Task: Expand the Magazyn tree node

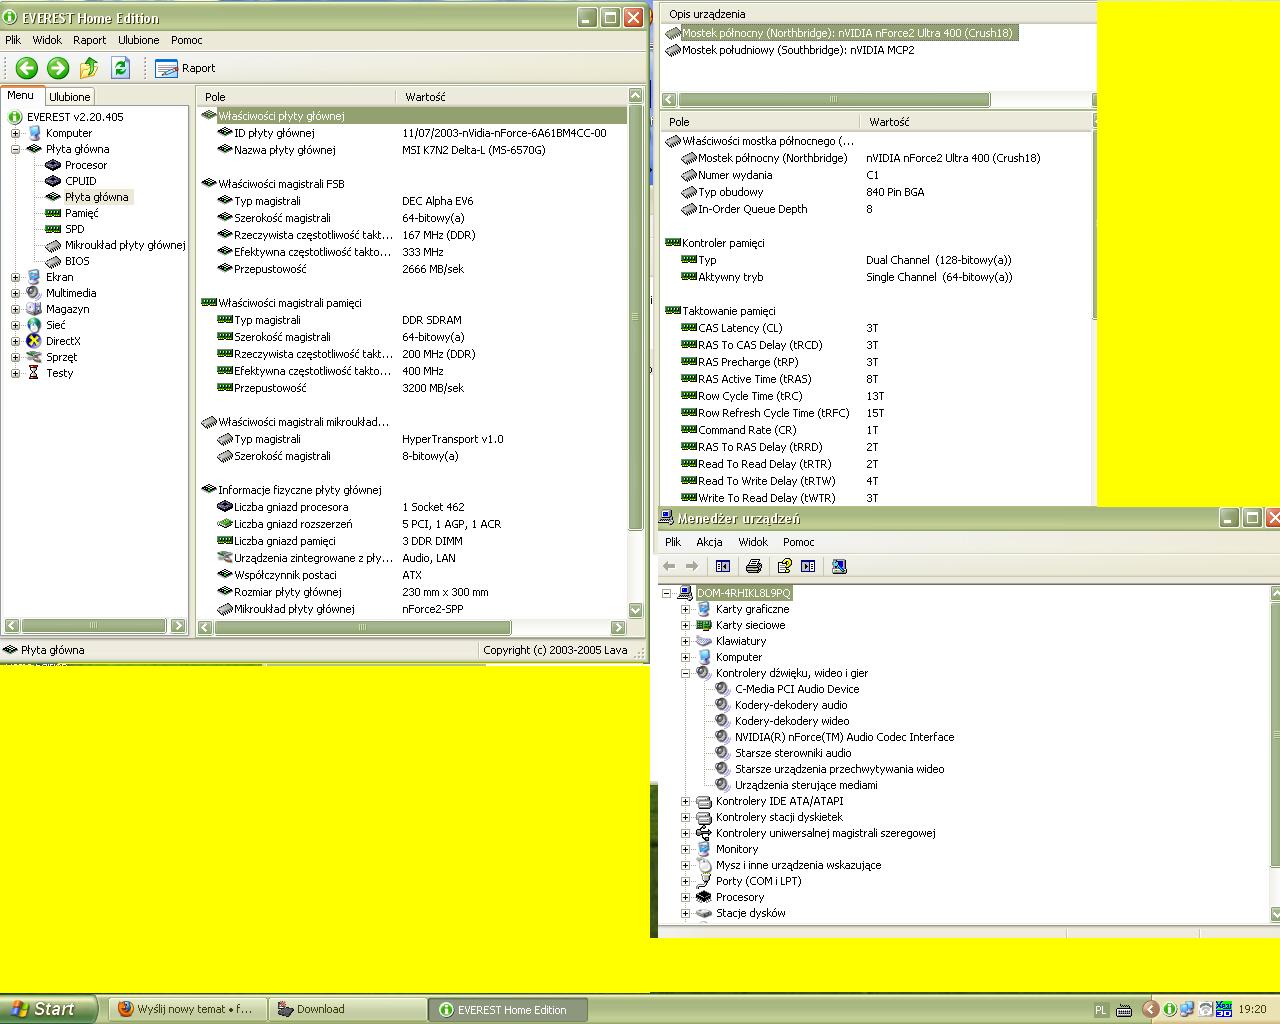Action: (x=15, y=309)
